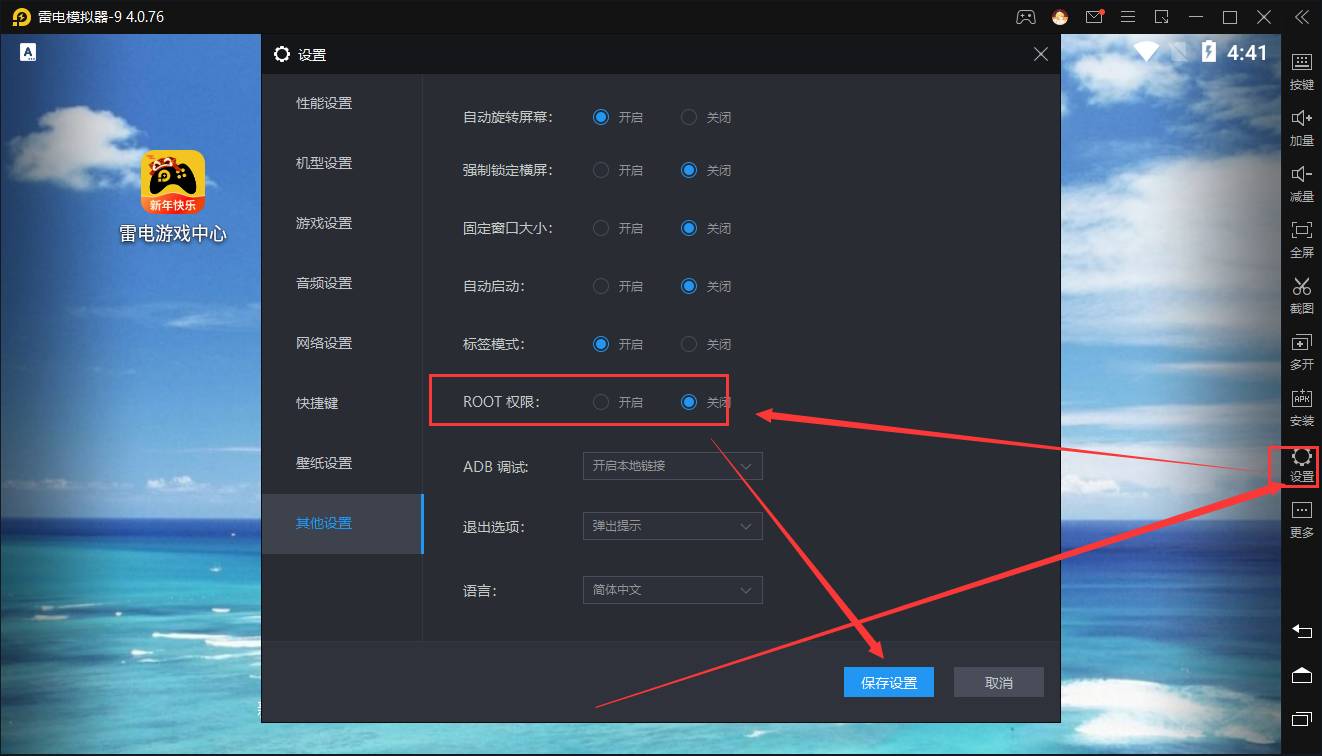Screen dimensions: 1322x756
Task: Enable 固定窗口大小 by selecting 开启
Action: pyautogui.click(x=601, y=228)
